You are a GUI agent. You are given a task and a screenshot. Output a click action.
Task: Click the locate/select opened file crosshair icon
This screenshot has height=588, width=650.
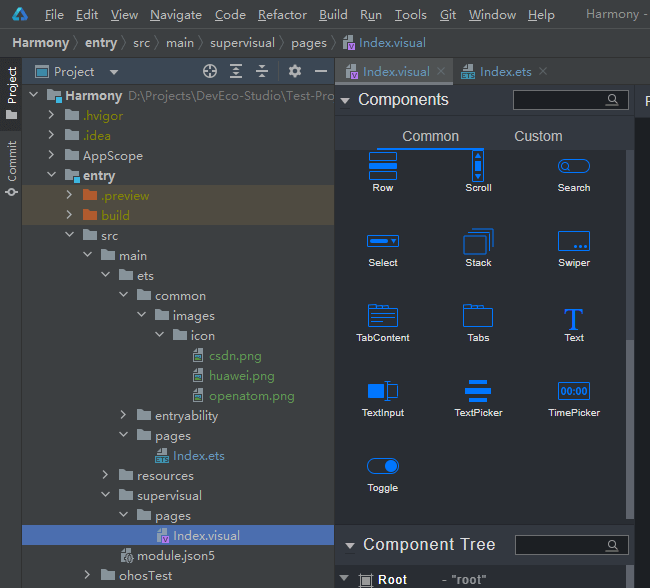click(210, 71)
